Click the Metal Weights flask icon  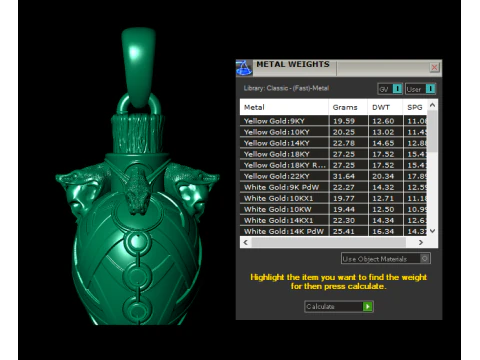[x=244, y=68]
